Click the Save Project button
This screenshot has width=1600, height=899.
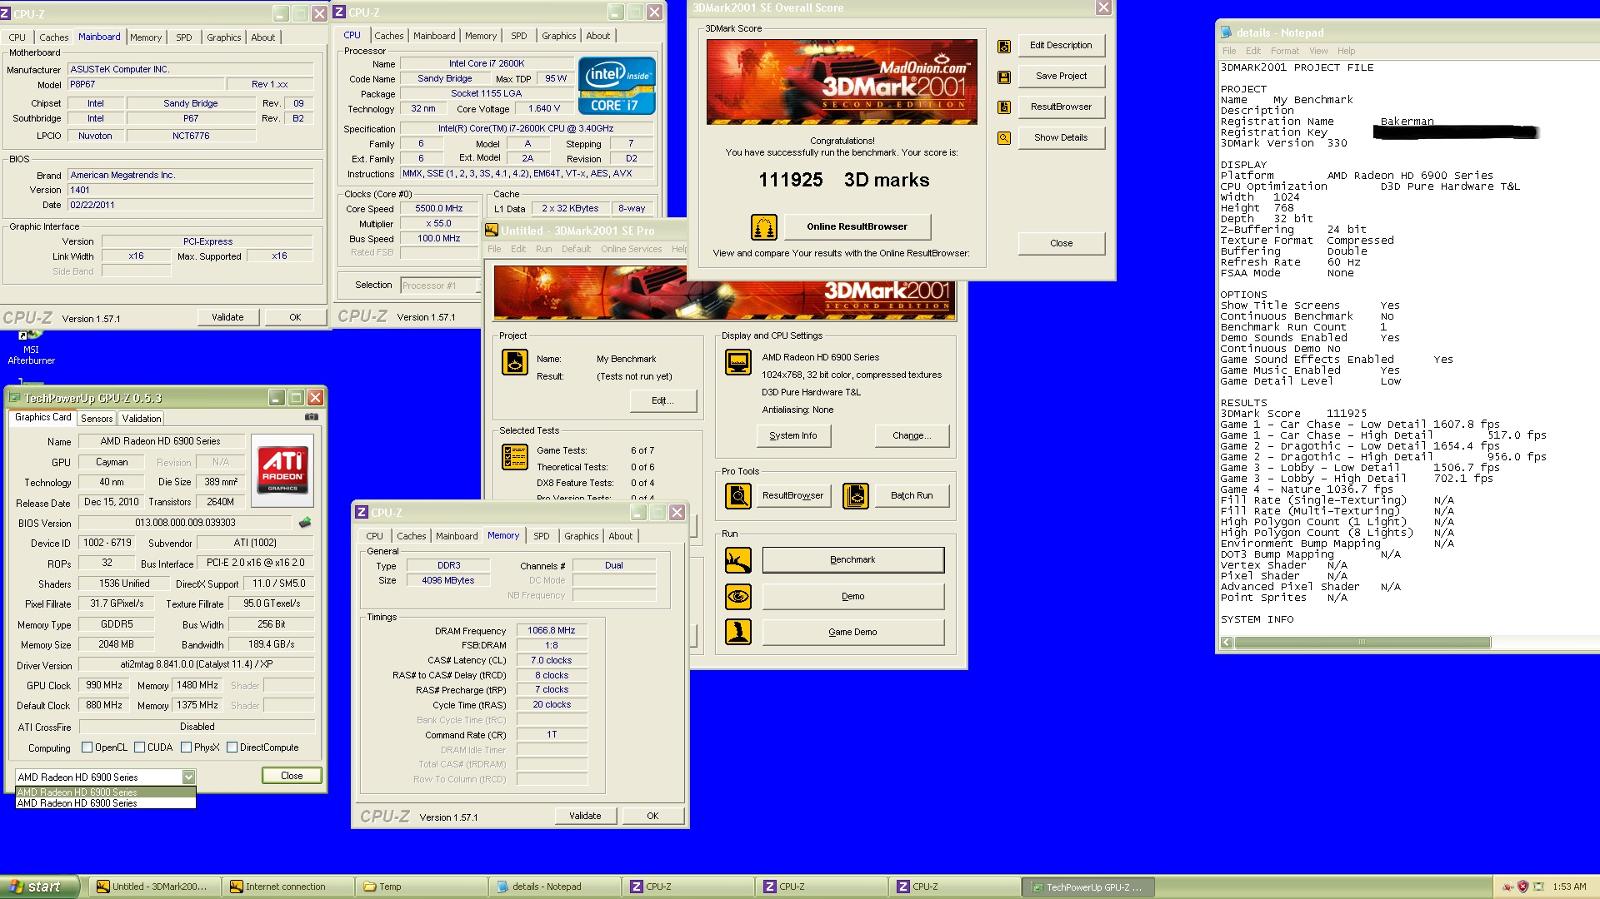[x=1061, y=76]
